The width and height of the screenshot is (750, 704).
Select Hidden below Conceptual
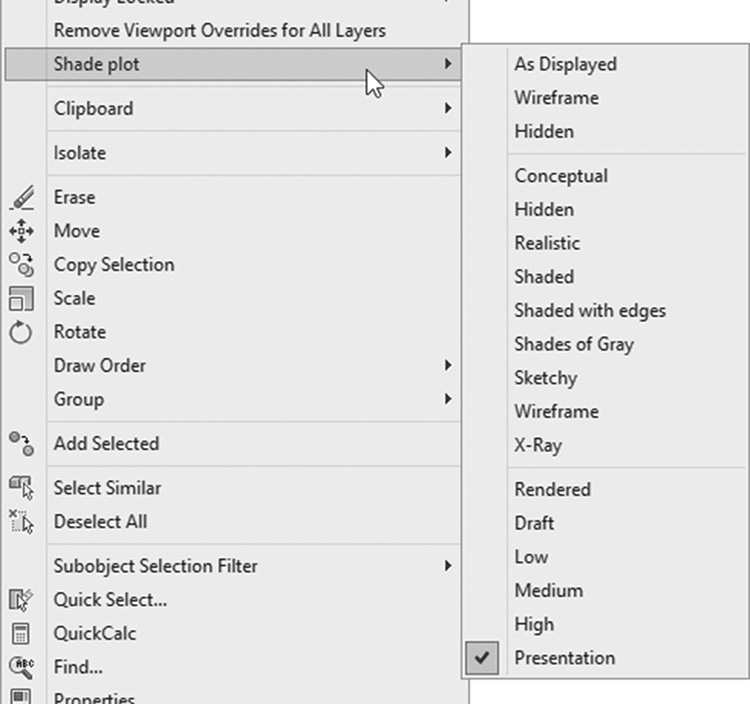tap(605, 209)
